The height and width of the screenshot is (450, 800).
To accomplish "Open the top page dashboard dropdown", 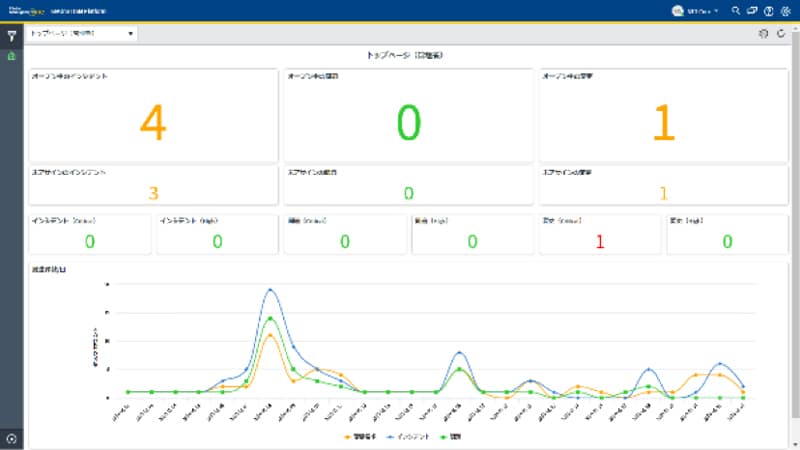I will (82, 33).
